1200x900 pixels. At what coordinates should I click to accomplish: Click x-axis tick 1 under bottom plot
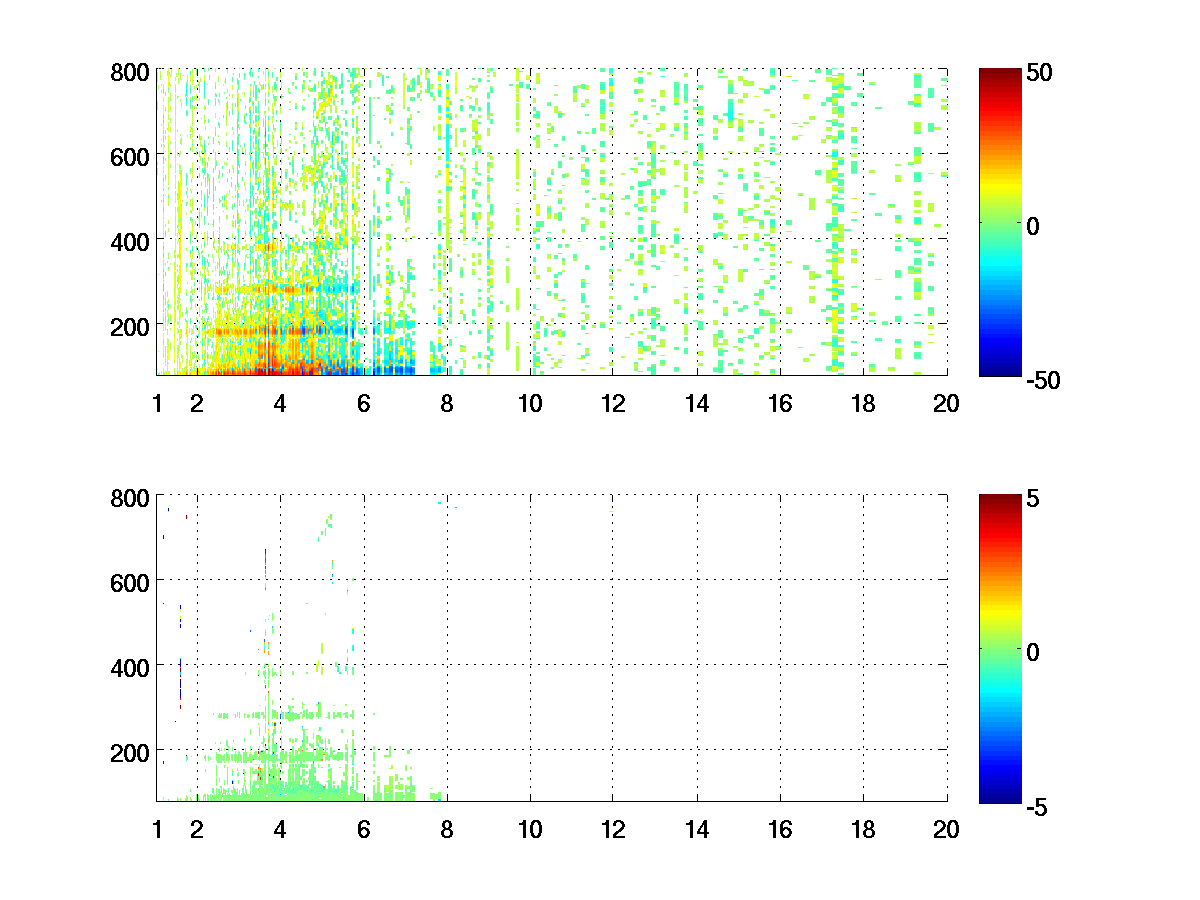pos(157,829)
